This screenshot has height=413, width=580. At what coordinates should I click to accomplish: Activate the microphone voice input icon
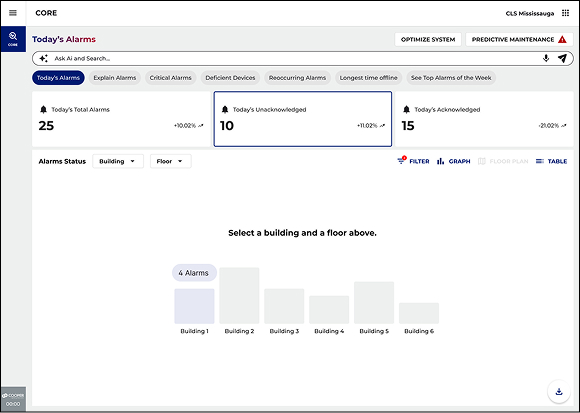click(x=546, y=58)
